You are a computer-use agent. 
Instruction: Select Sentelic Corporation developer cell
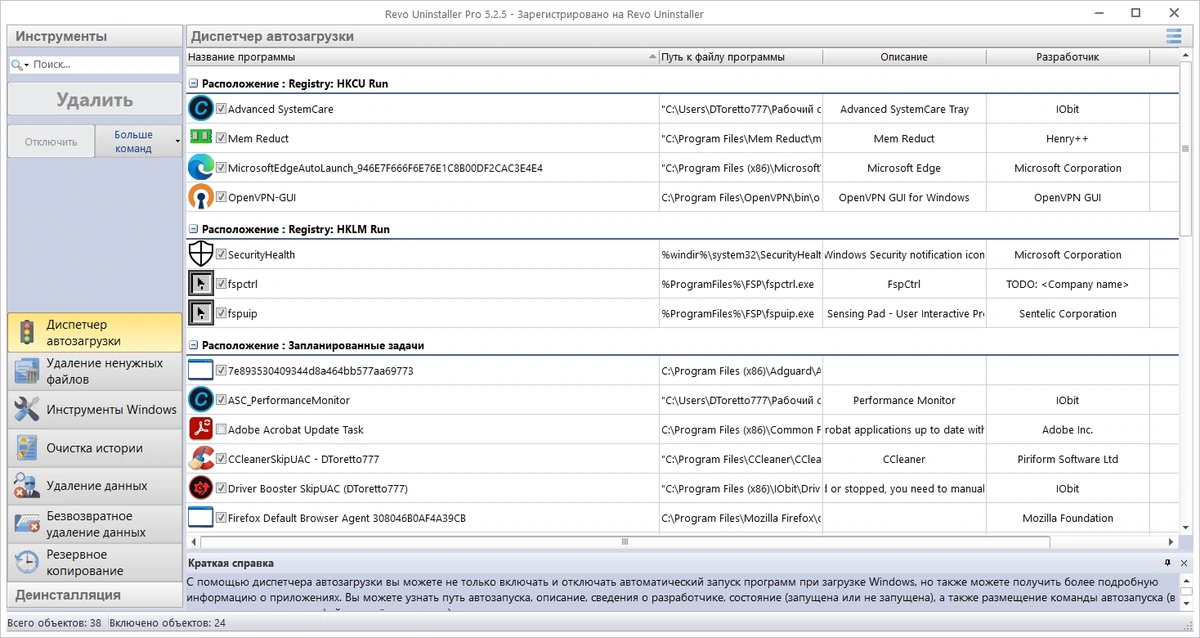pos(1067,313)
